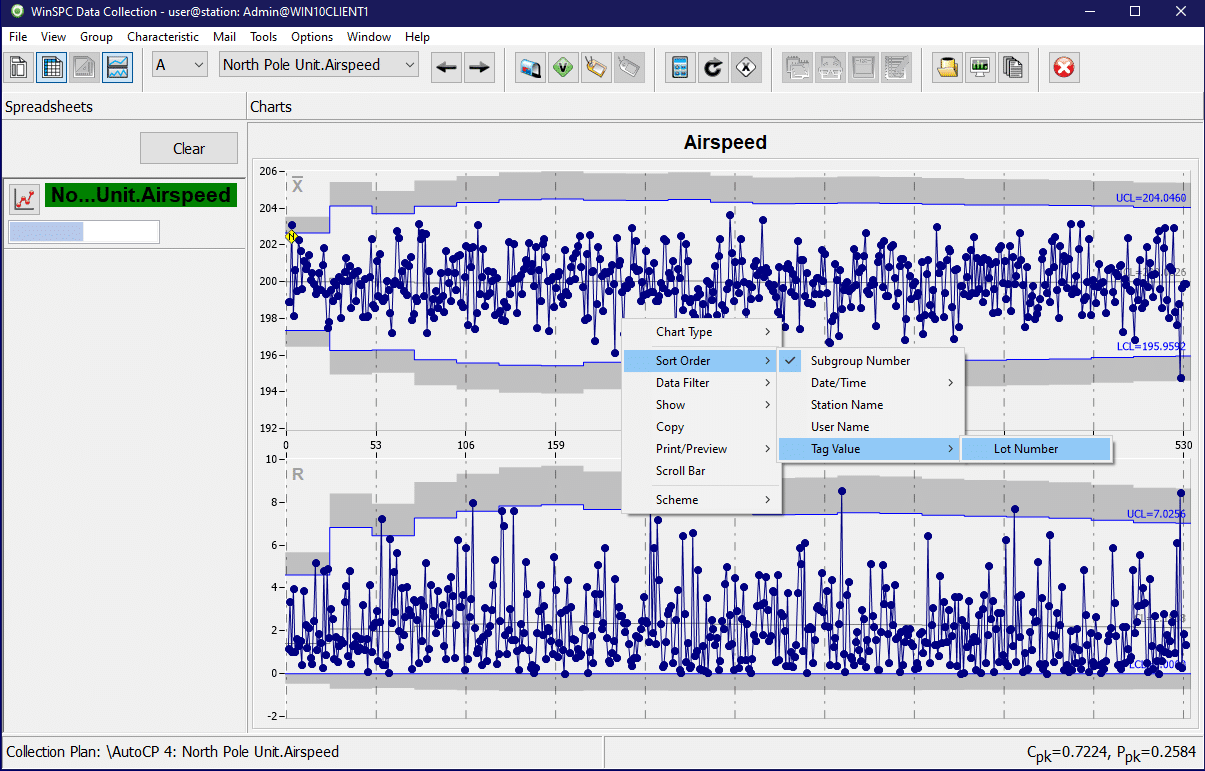Click the red circle X toolbar icon
The width and height of the screenshot is (1205, 771).
pos(1064,67)
